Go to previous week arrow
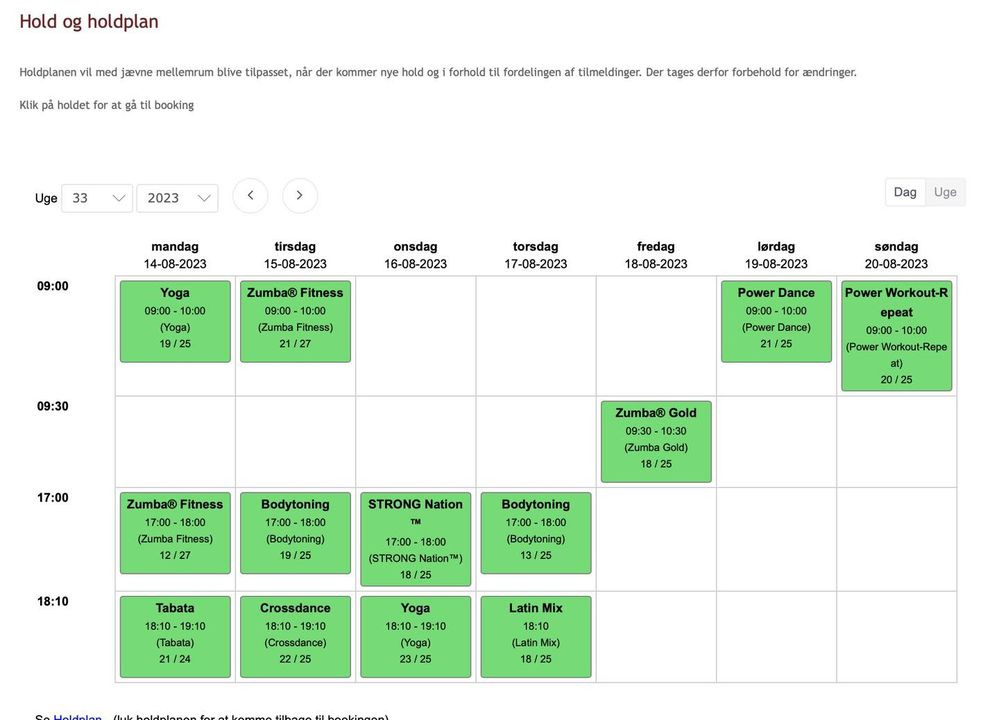The width and height of the screenshot is (999, 720). tap(250, 196)
